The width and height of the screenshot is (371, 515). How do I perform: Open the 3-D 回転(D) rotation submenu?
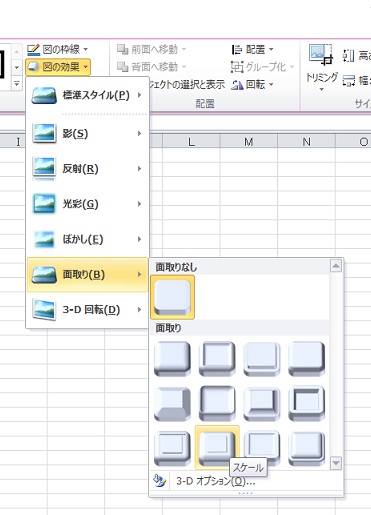[x=87, y=310]
